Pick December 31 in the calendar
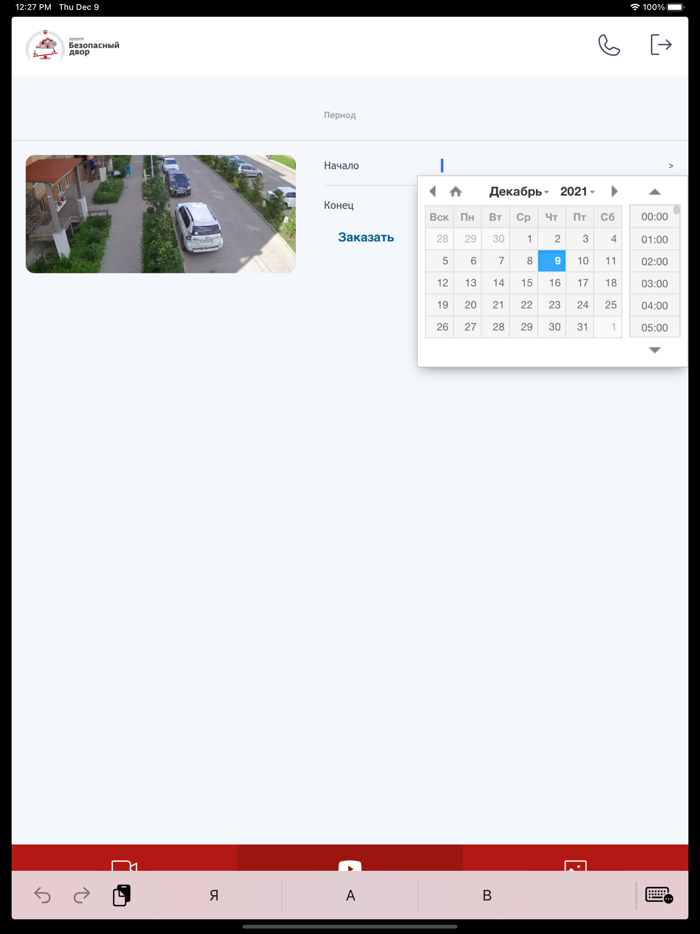700x934 pixels. [580, 327]
